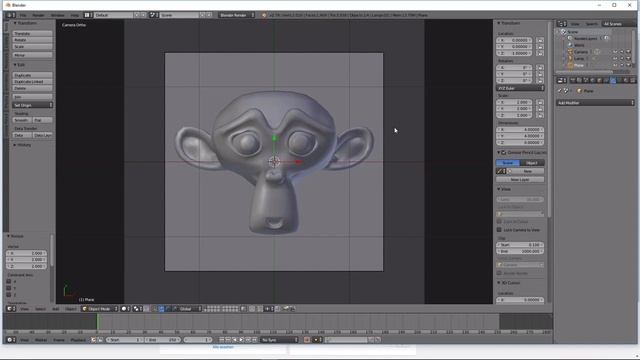640x360 pixels.
Task: Click the Mirror button
Action: point(32,55)
